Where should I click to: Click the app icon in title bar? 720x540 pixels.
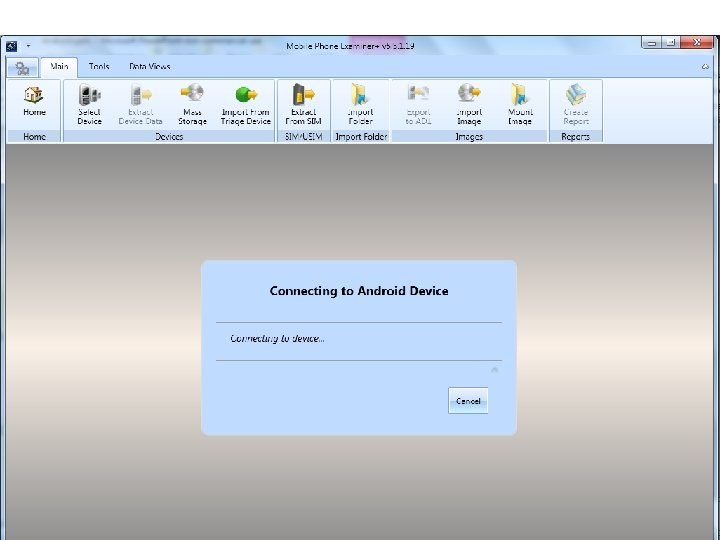point(11,46)
